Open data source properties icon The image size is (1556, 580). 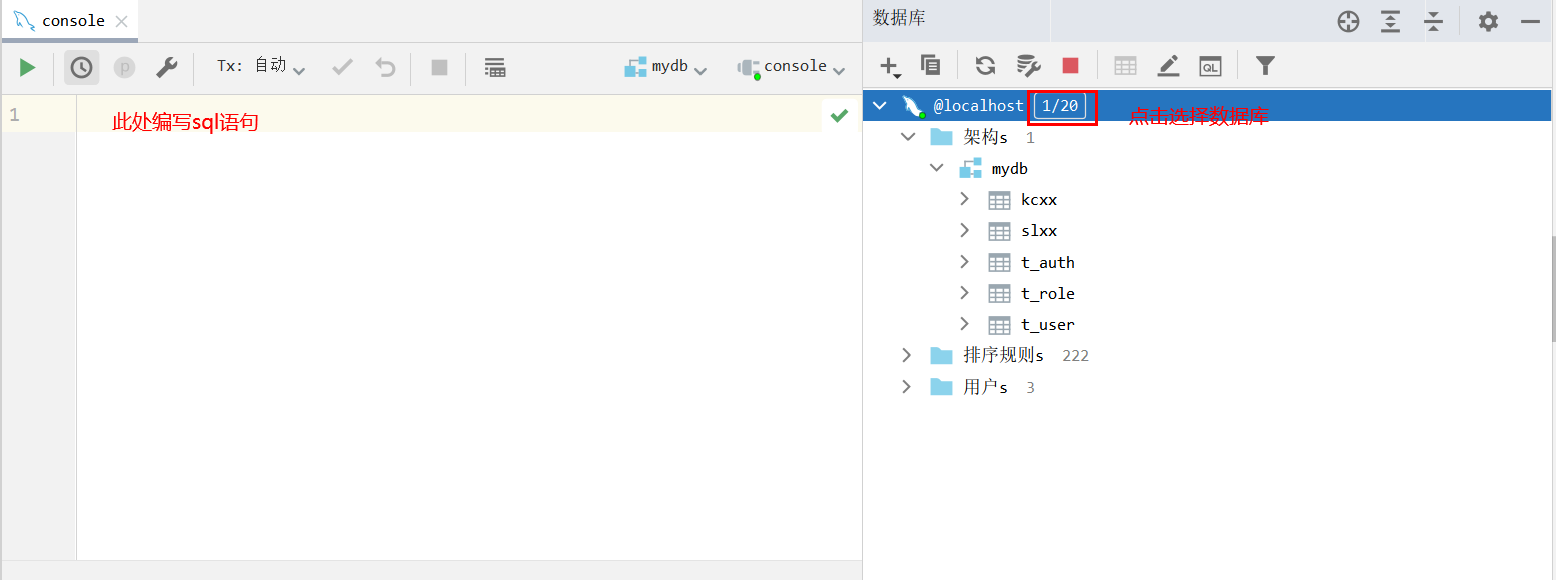[1028, 65]
